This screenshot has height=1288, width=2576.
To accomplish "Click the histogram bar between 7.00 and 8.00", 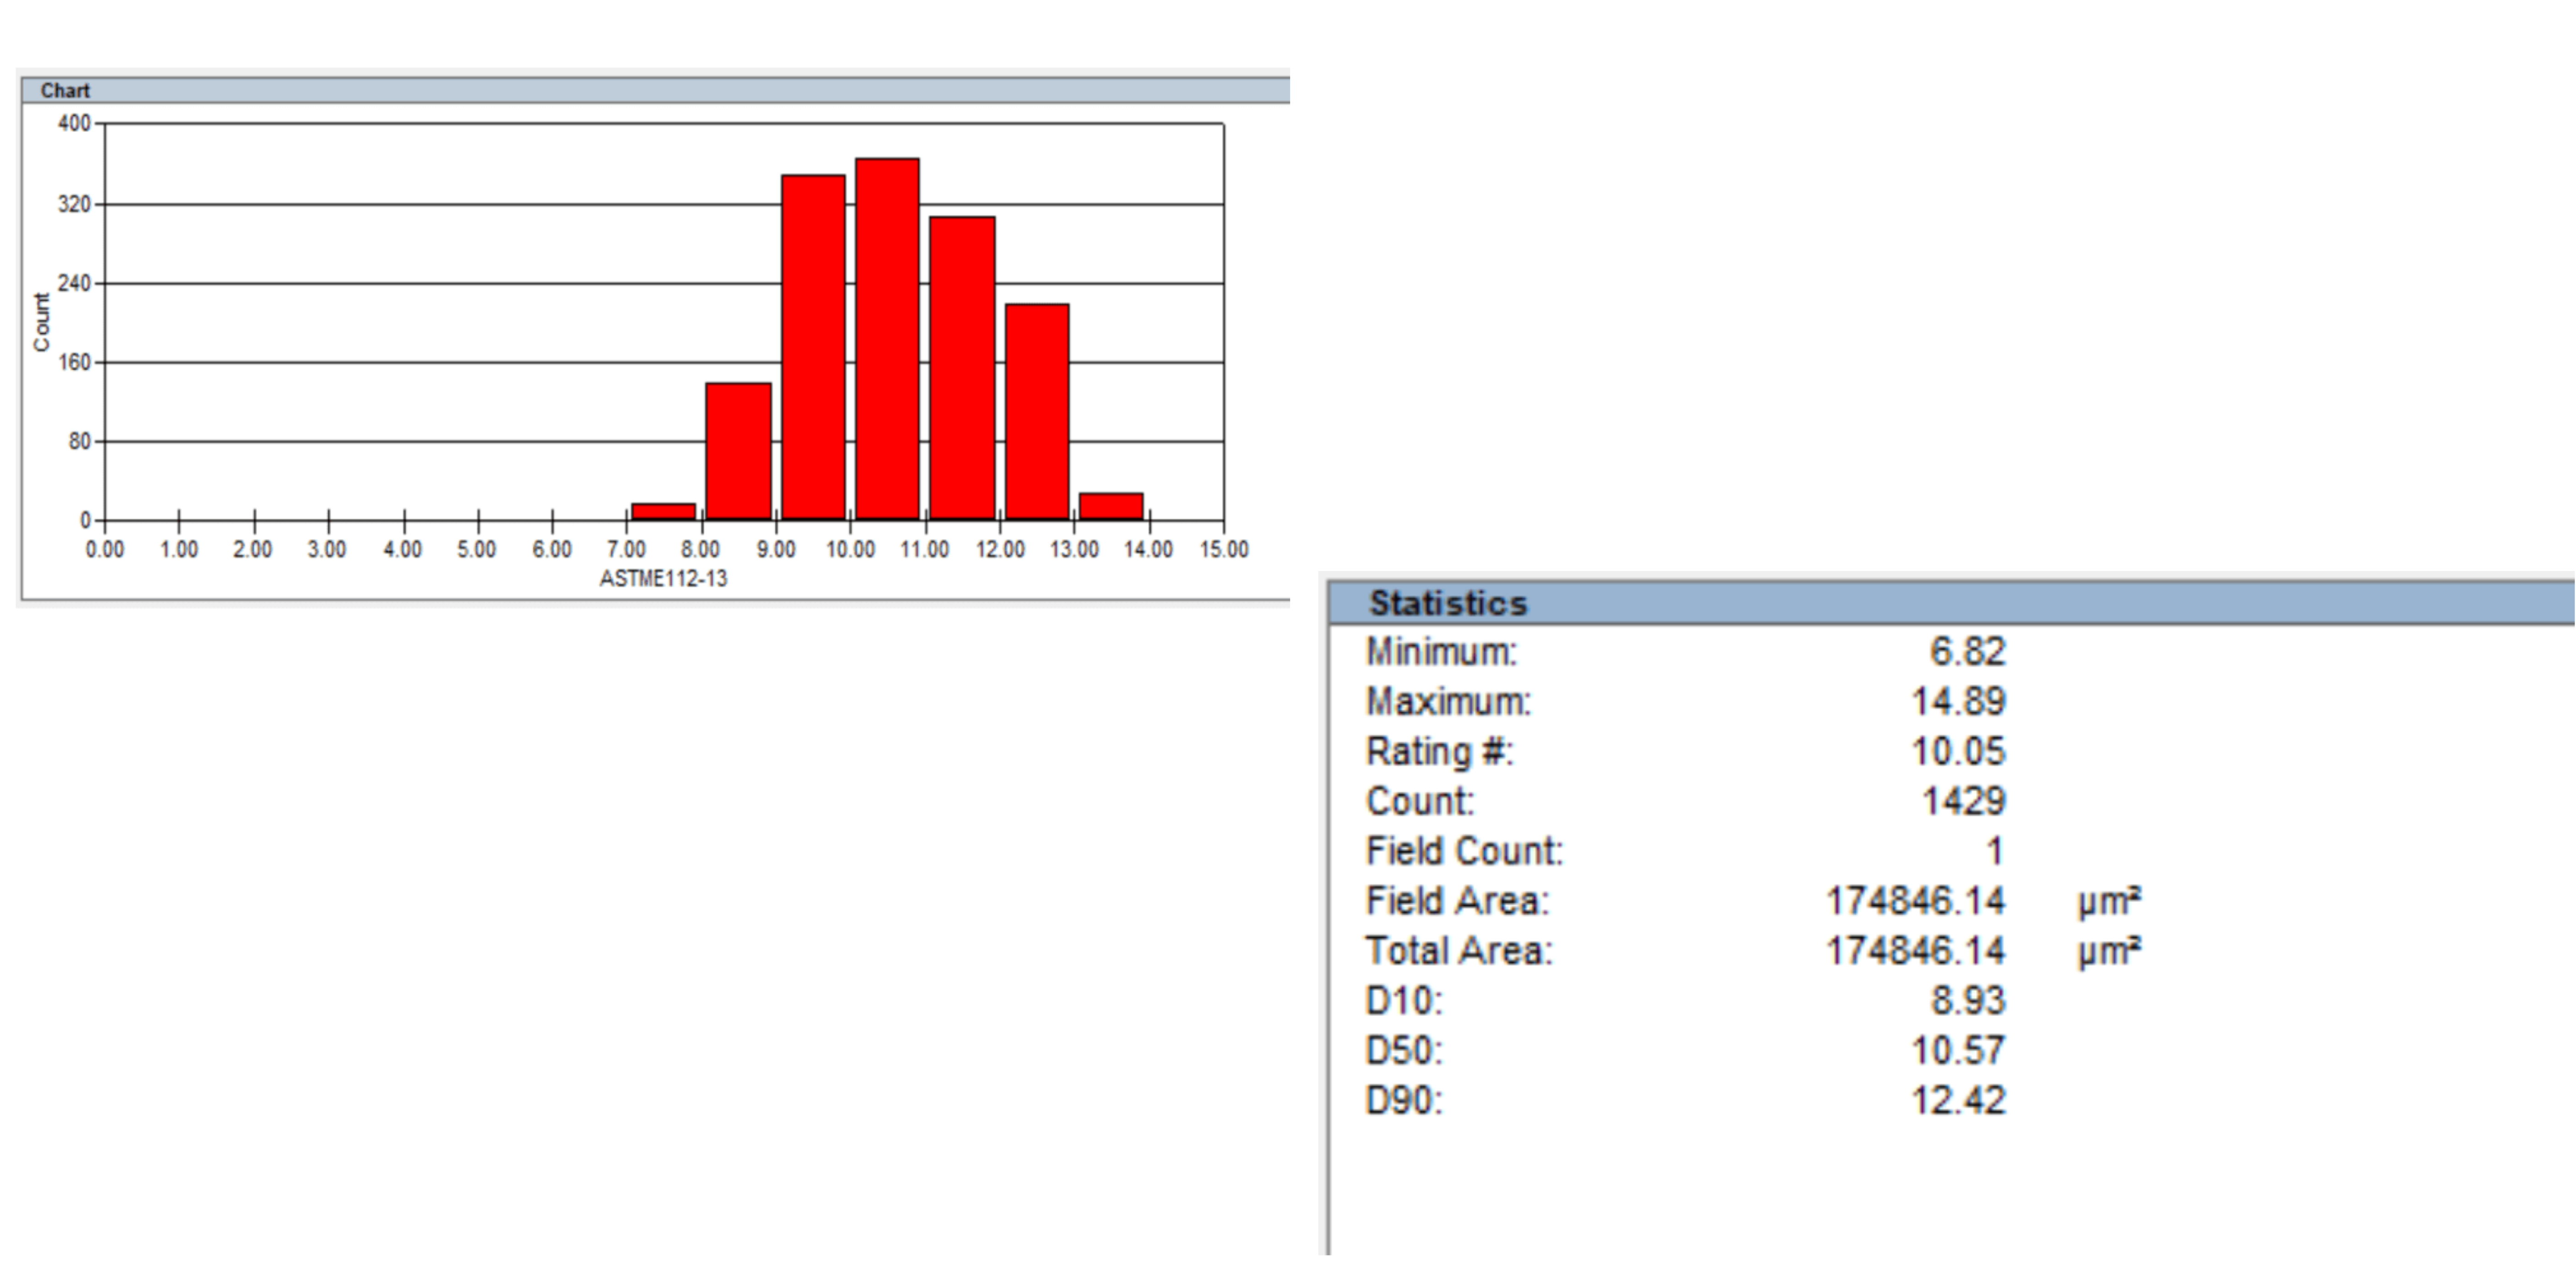I will [x=663, y=511].
